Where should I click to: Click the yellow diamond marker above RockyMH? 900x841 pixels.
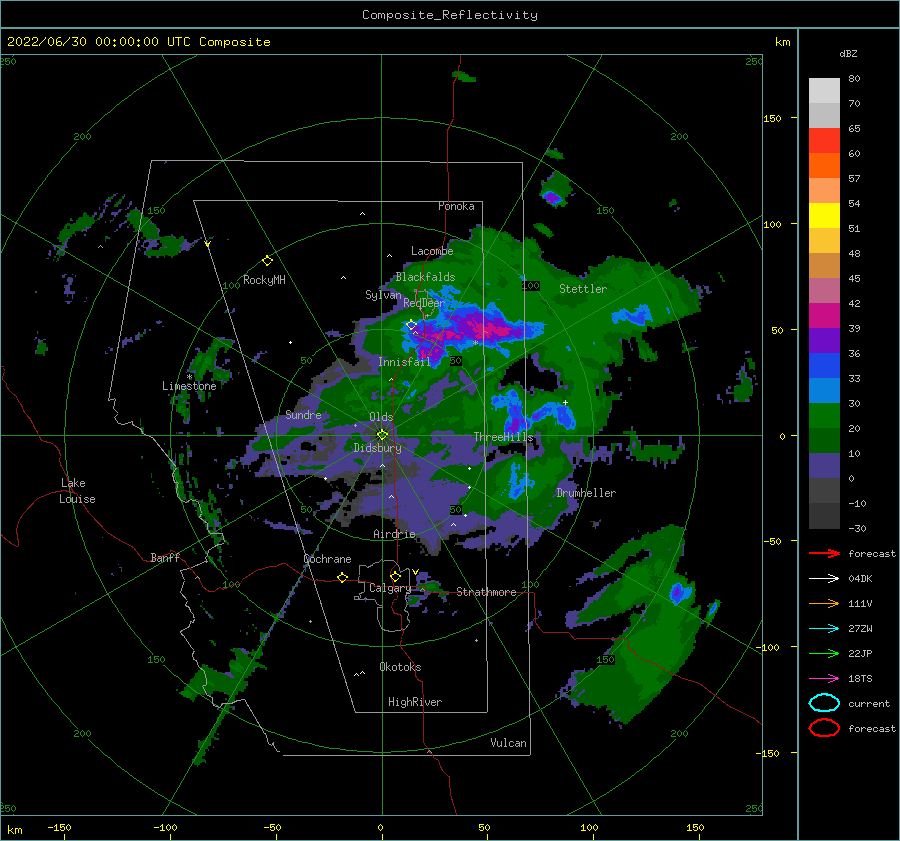click(x=267, y=261)
